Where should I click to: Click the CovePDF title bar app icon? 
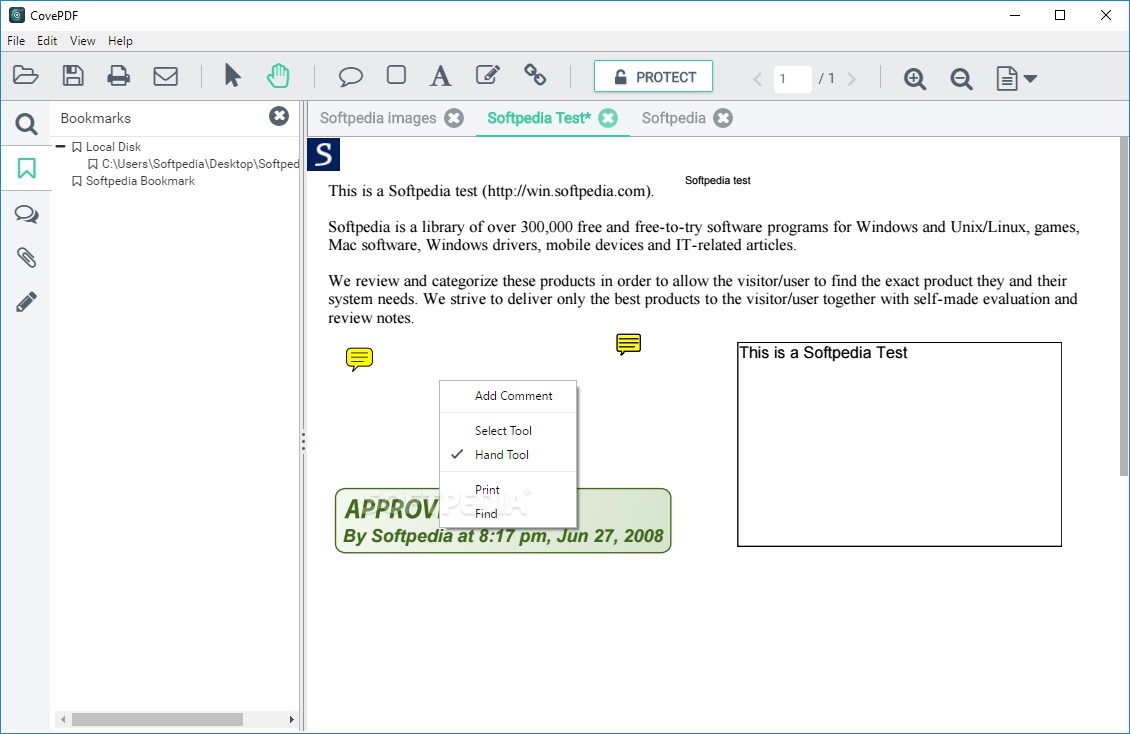click(17, 14)
